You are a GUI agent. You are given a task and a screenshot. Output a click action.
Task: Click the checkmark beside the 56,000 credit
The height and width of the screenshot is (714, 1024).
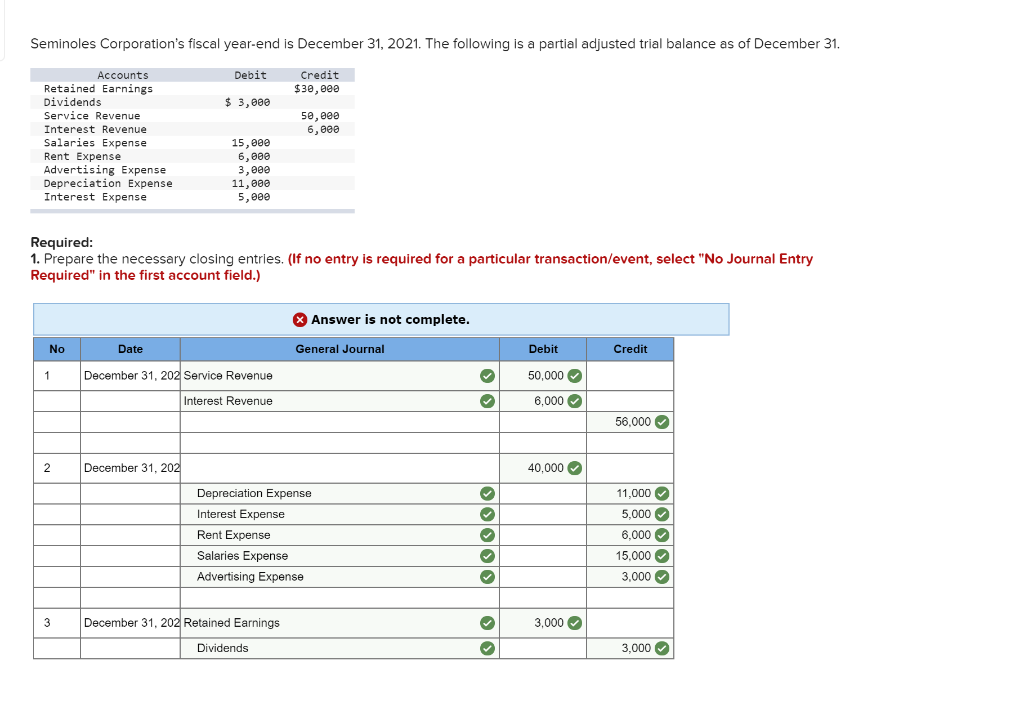(660, 422)
